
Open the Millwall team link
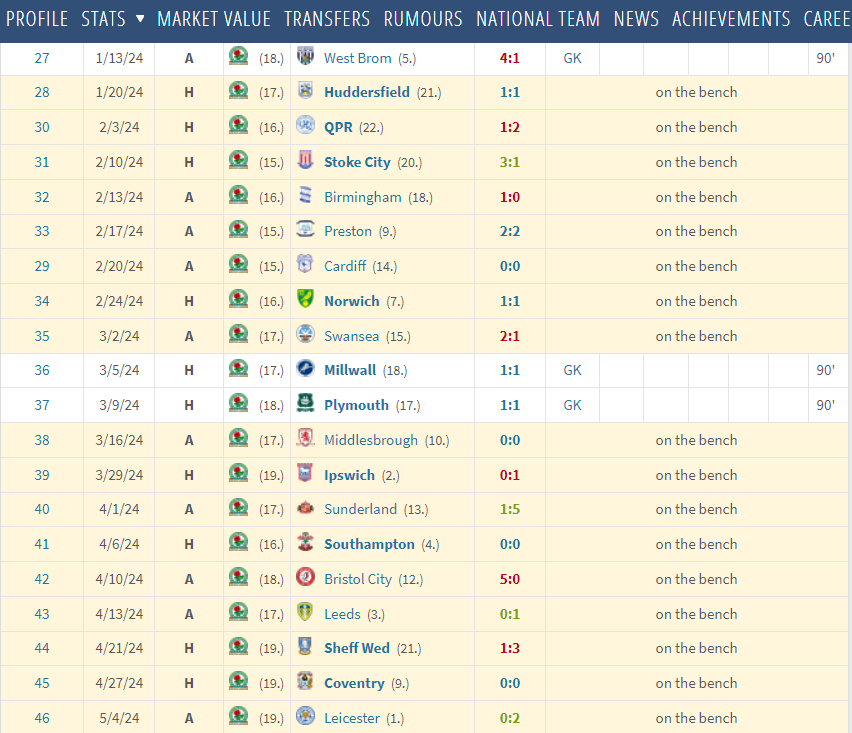(350, 371)
